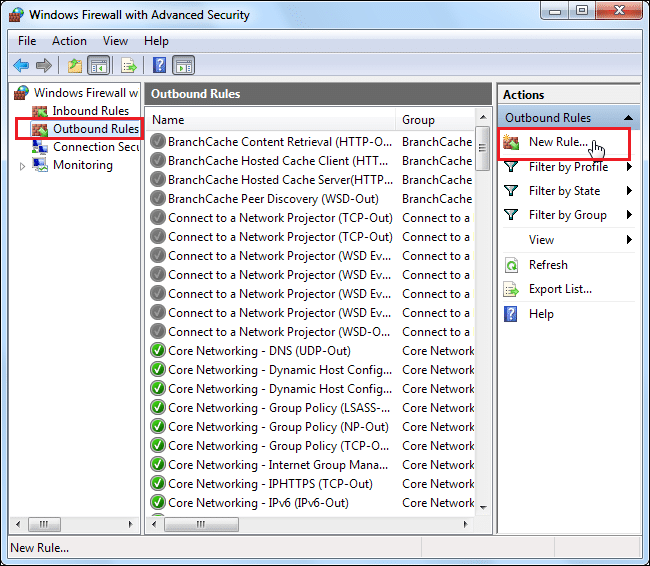Click the Up one level folder icon
The height and width of the screenshot is (566, 650).
pos(75,66)
